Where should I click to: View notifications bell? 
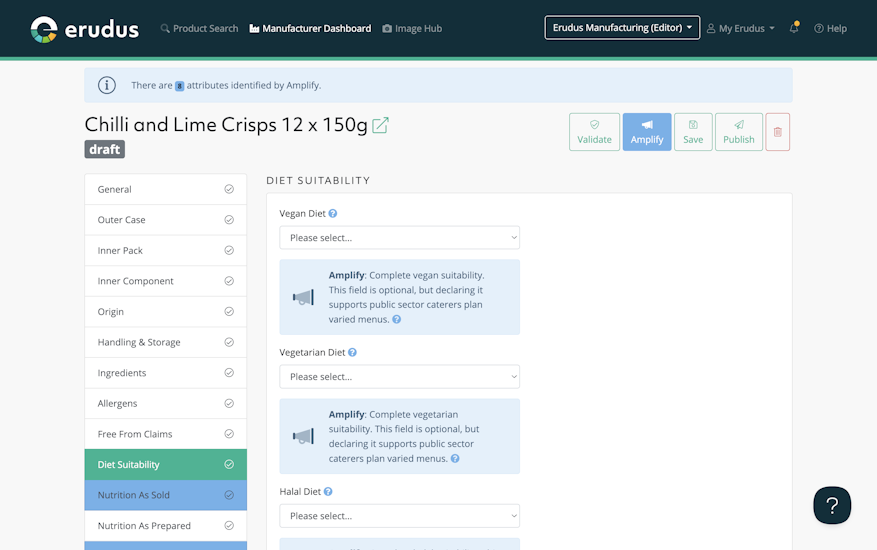794,27
